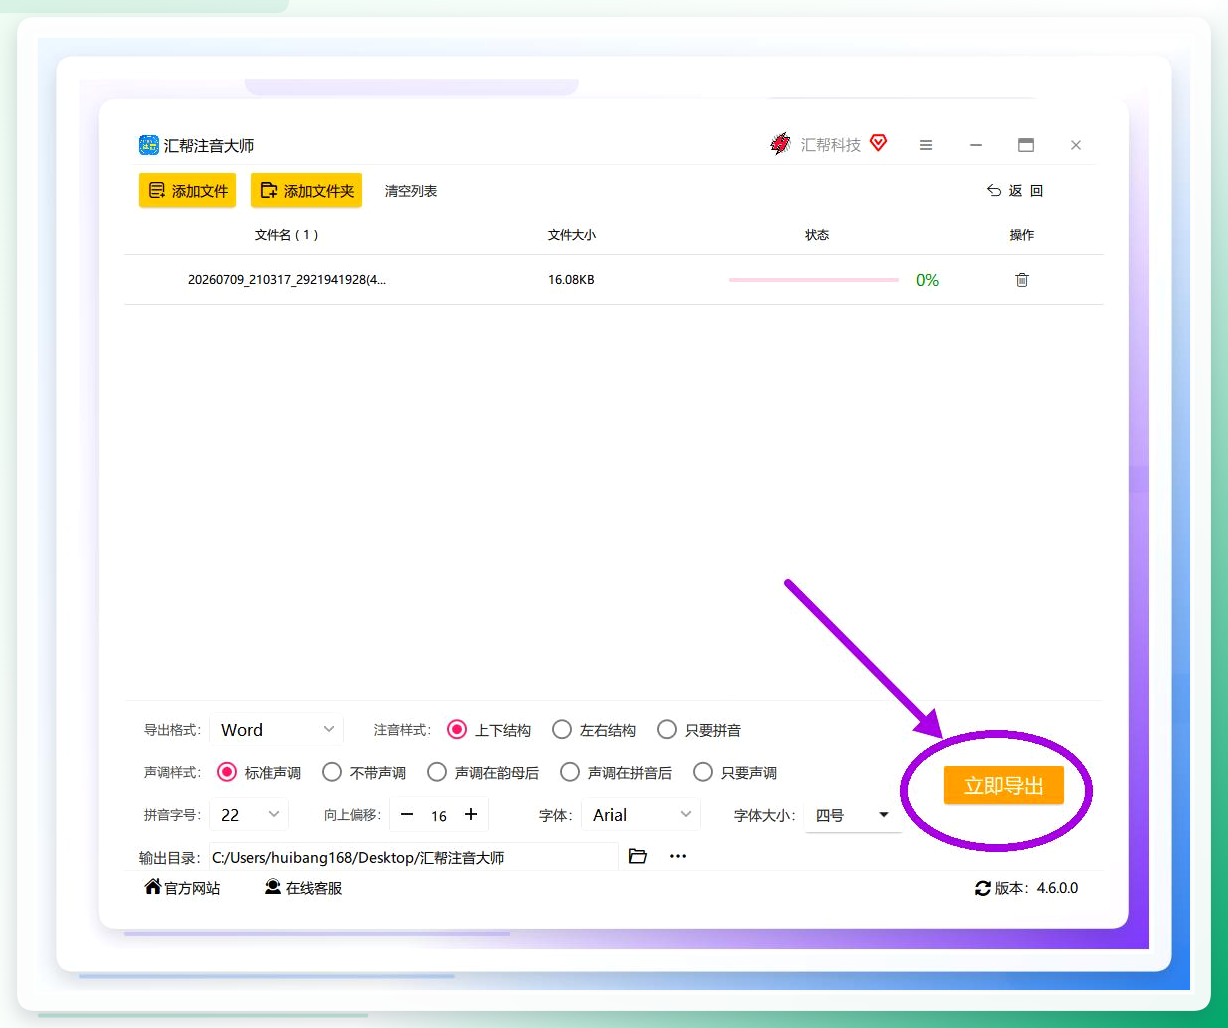Select 声调在韵母后 tone style

pyautogui.click(x=483, y=772)
